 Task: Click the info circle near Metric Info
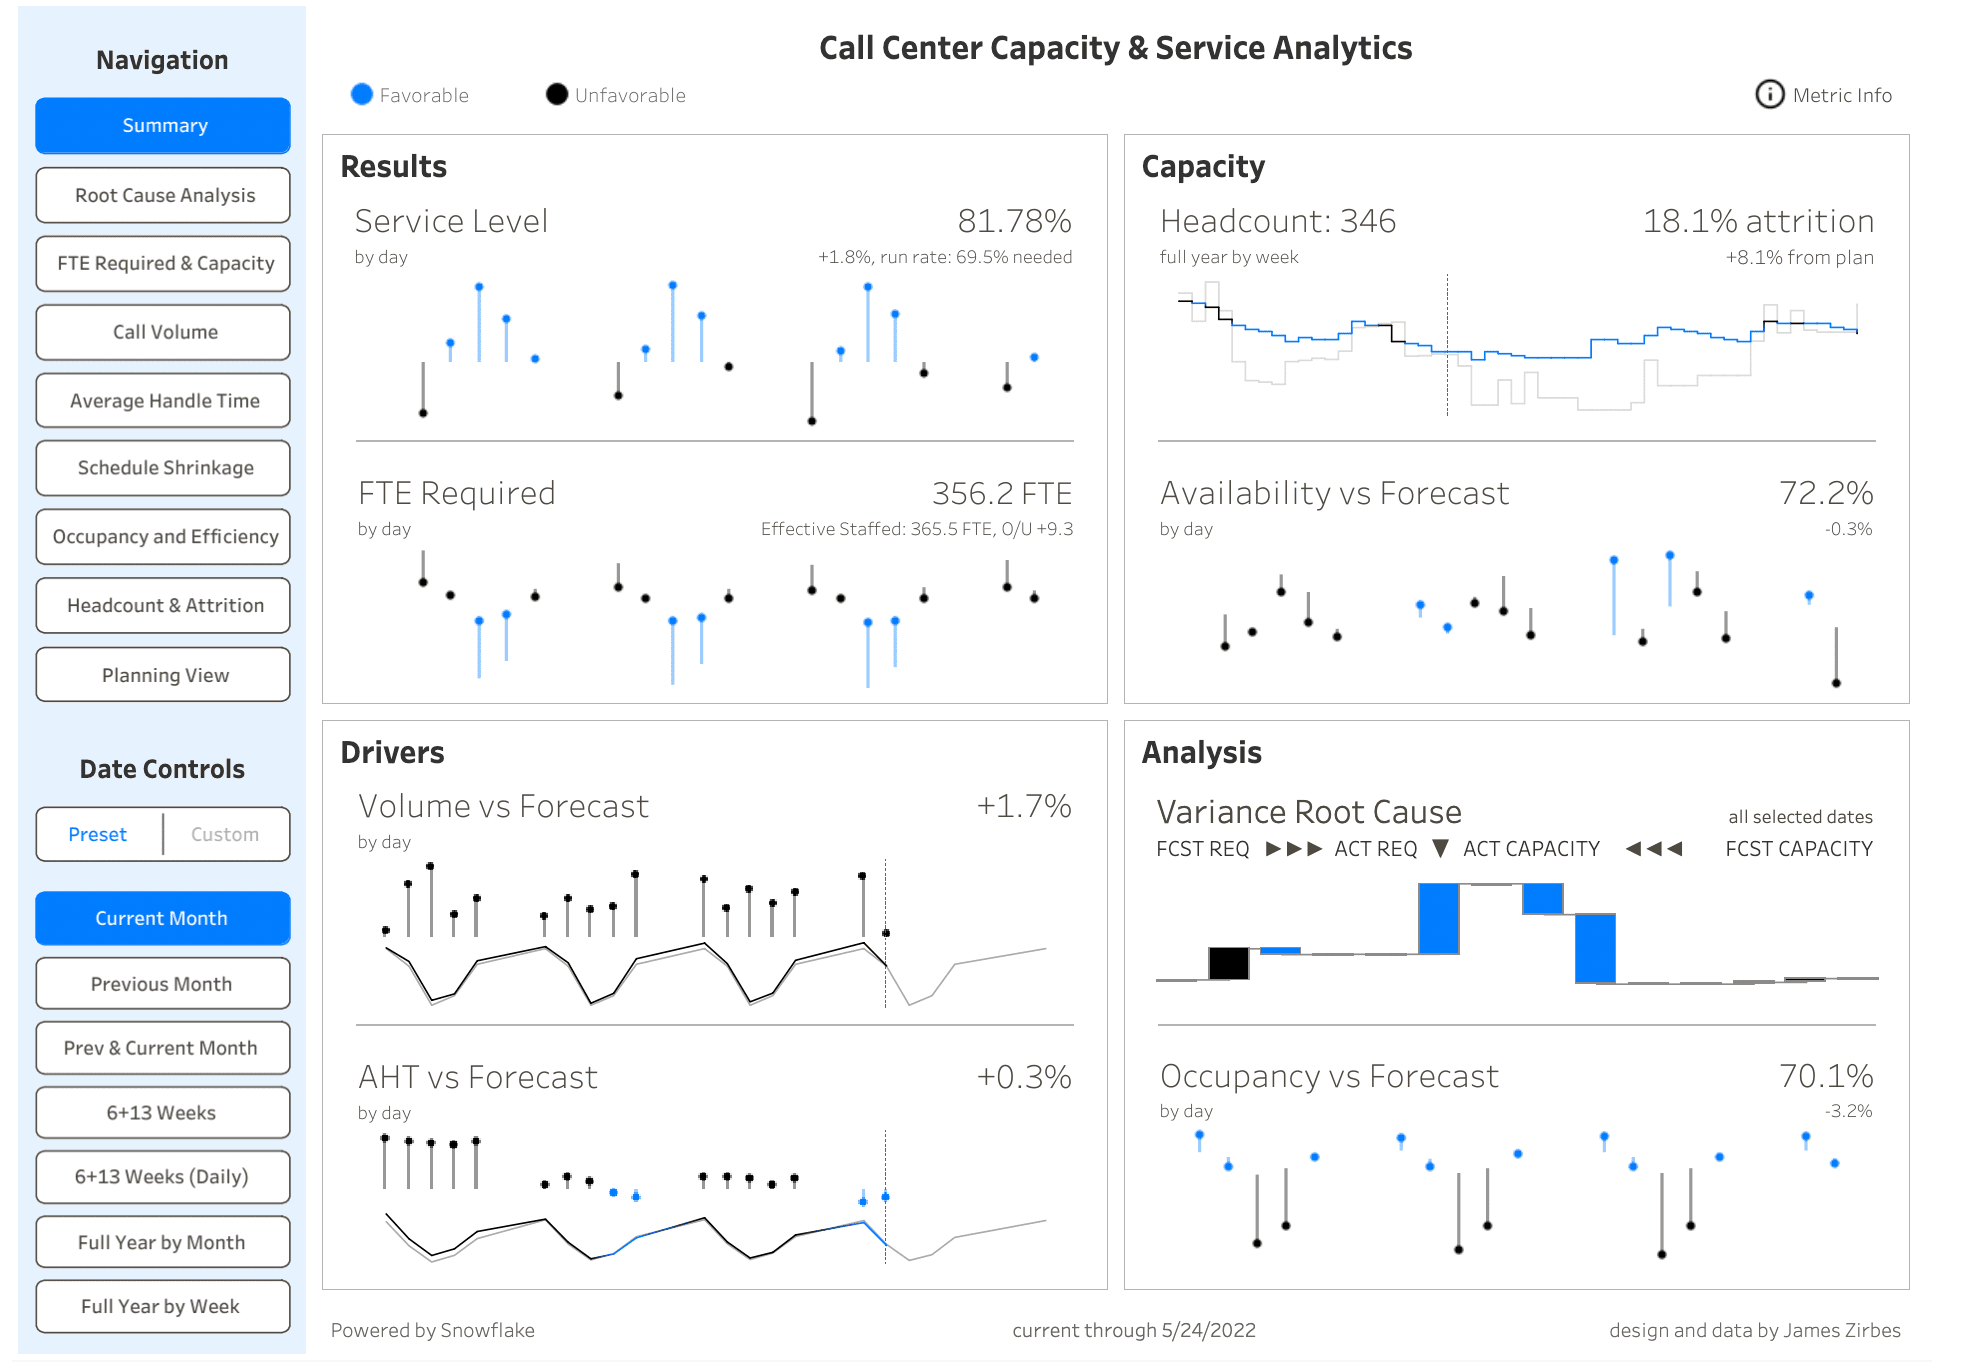(1770, 95)
